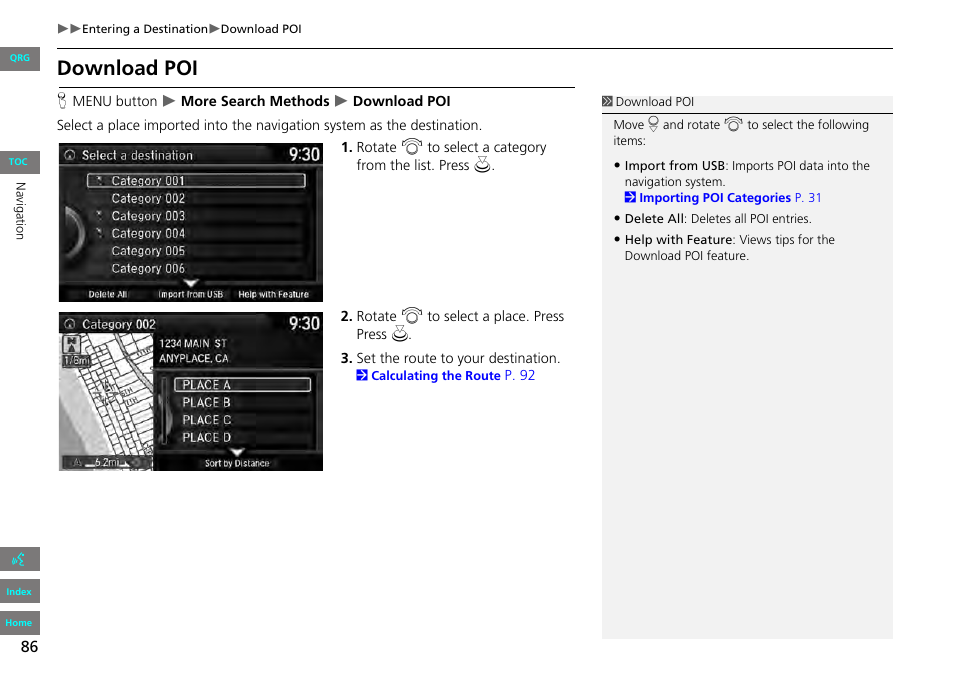Select Category 004 in destination list
Image resolution: width=954 pixels, height=674 pixels.
tap(197, 234)
